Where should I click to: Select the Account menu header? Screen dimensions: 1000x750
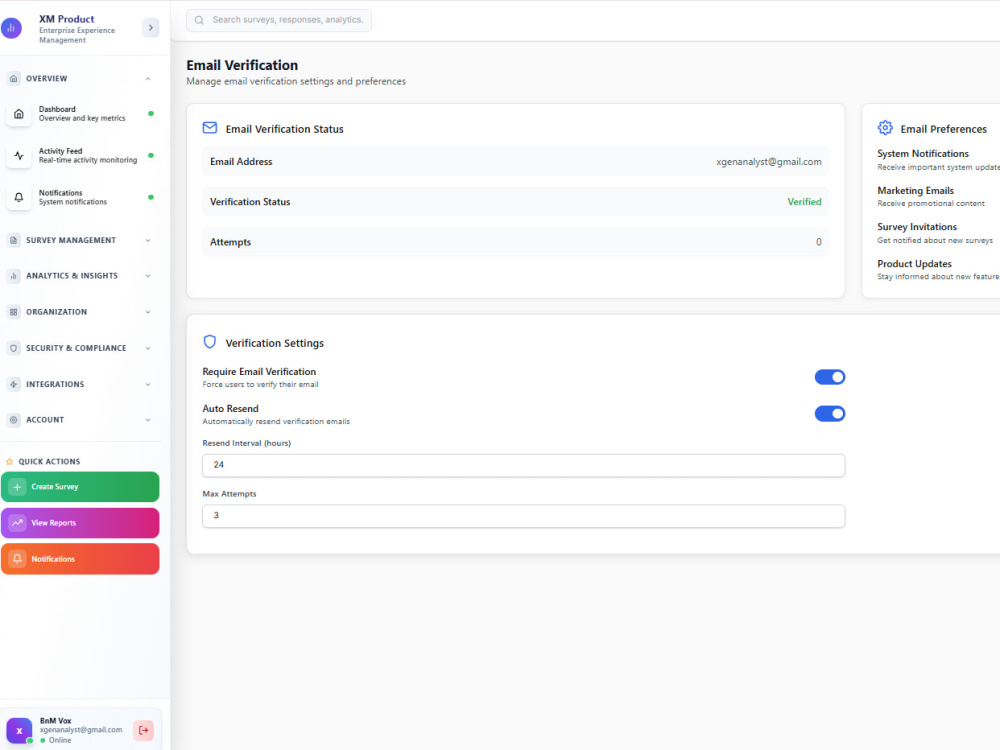pyautogui.click(x=81, y=420)
